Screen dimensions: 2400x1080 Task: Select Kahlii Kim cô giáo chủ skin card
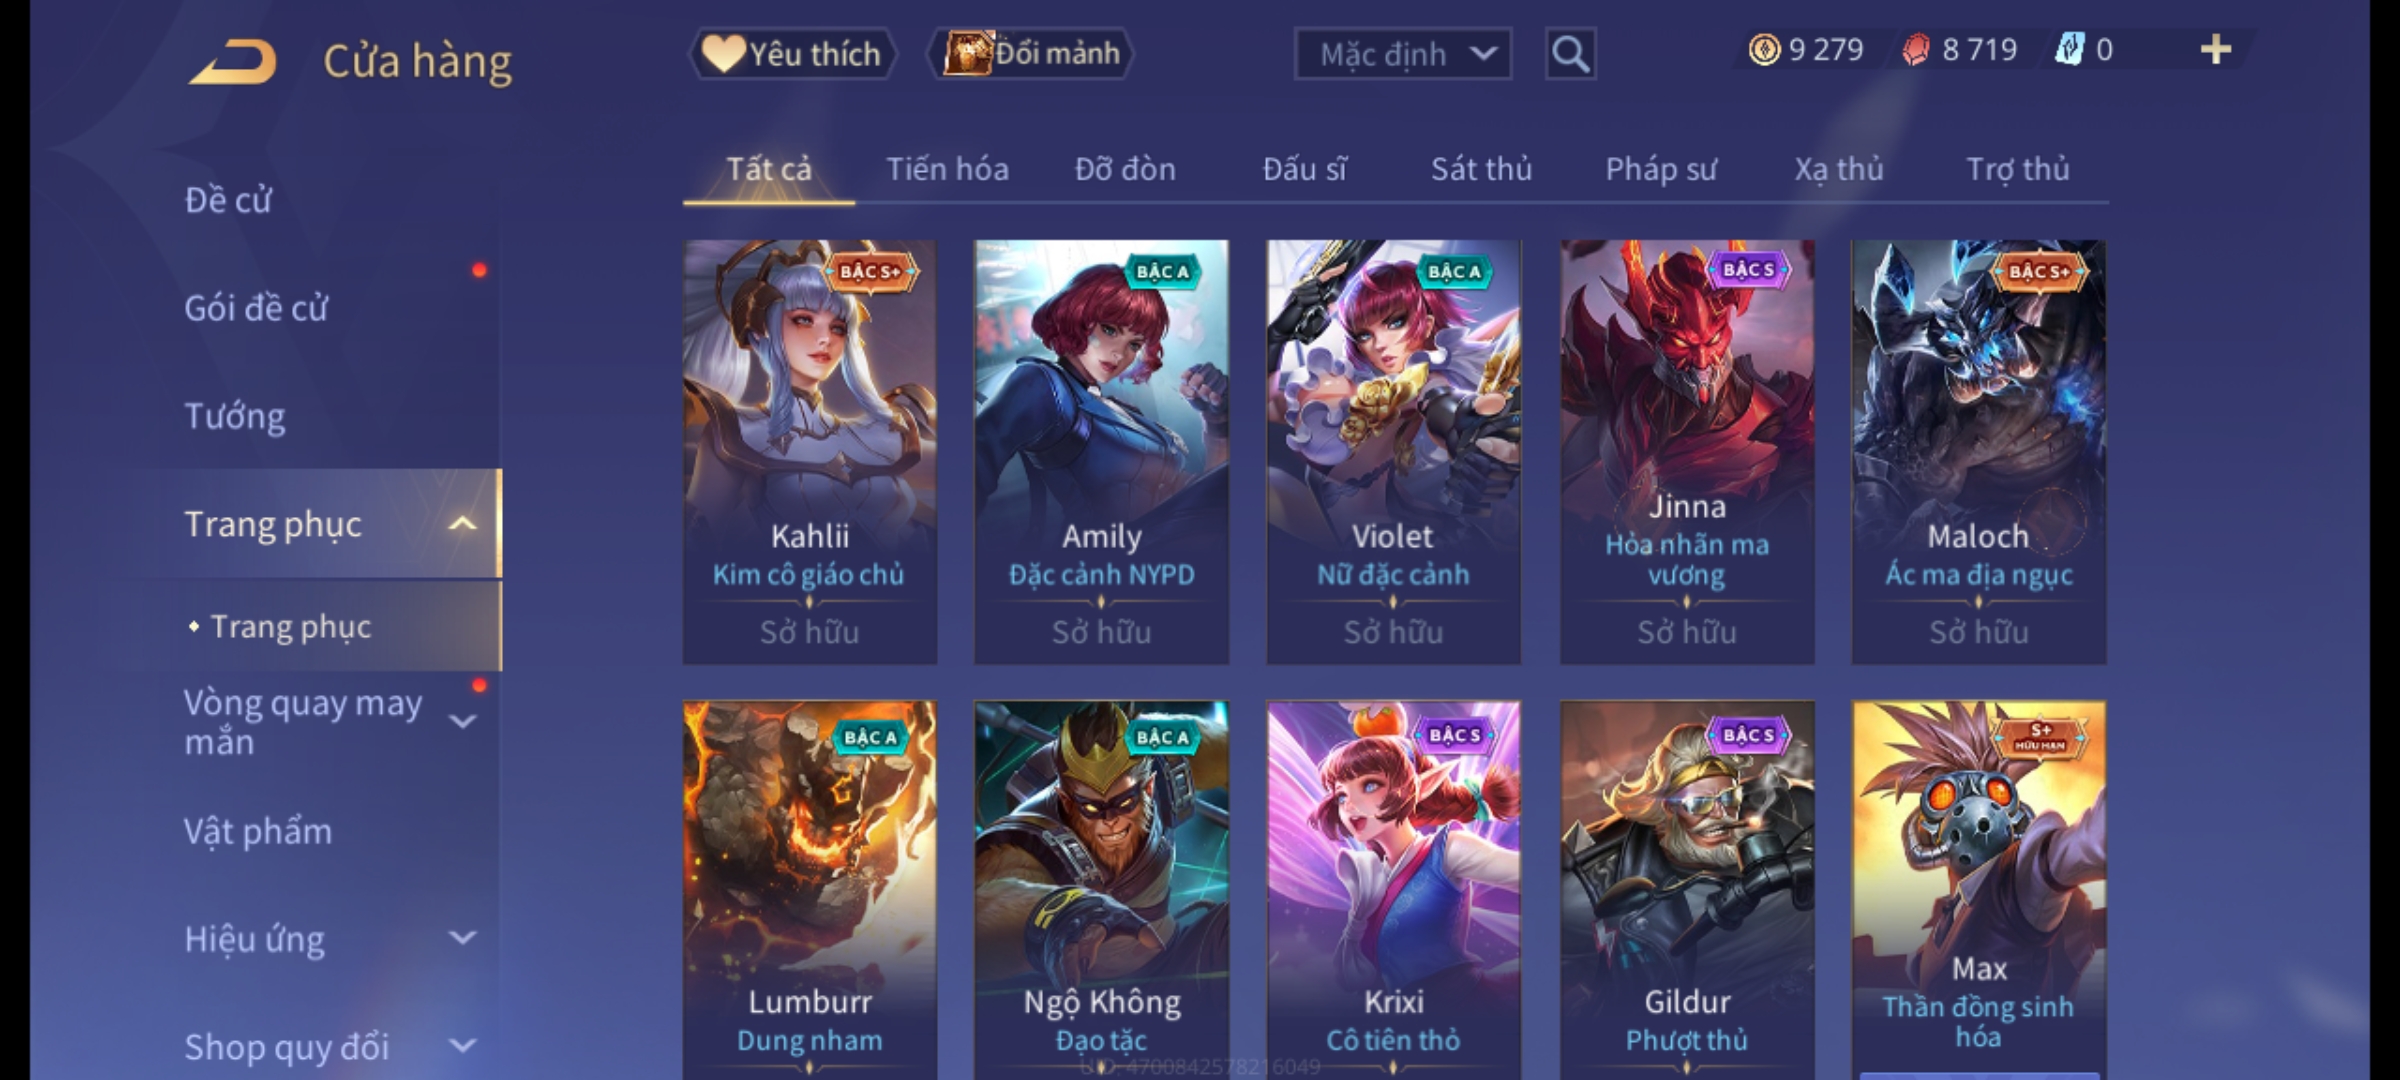810,452
